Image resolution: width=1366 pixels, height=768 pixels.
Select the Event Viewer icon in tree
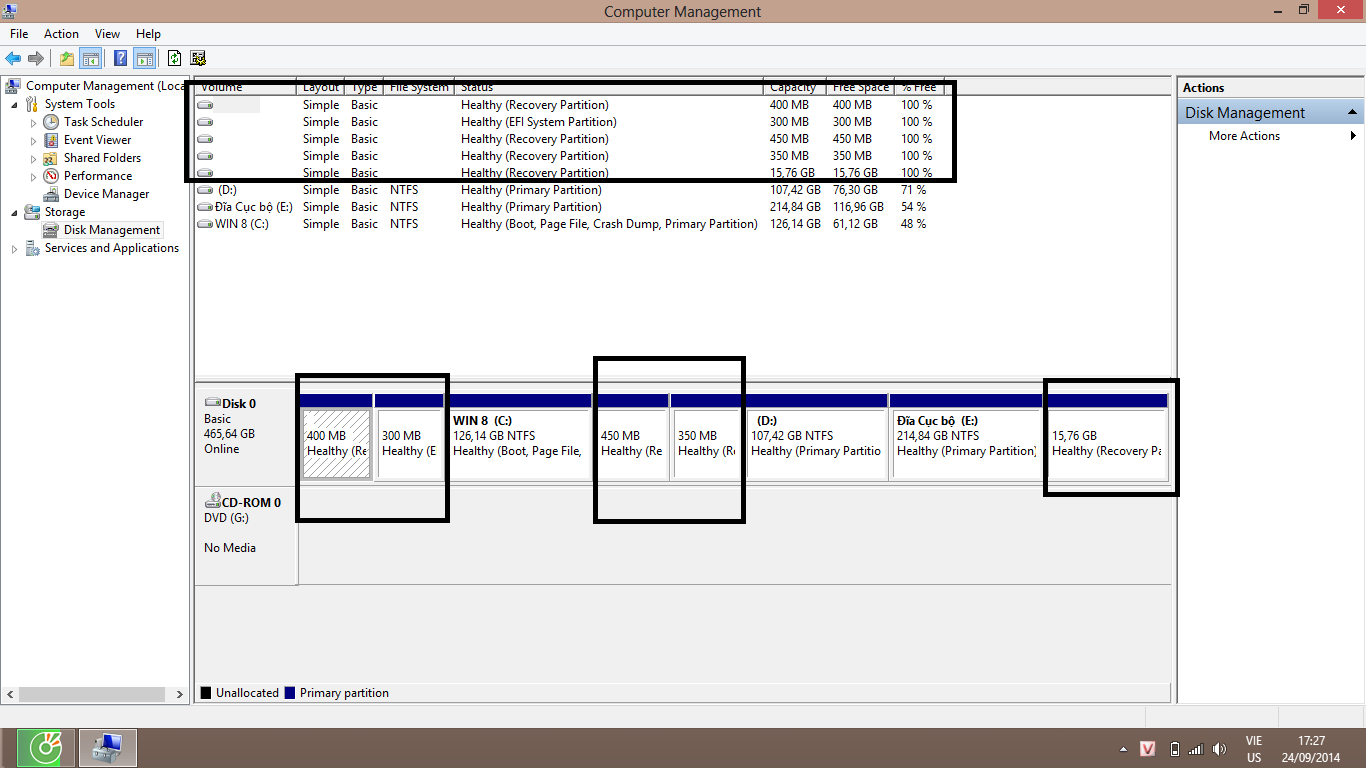(x=51, y=140)
